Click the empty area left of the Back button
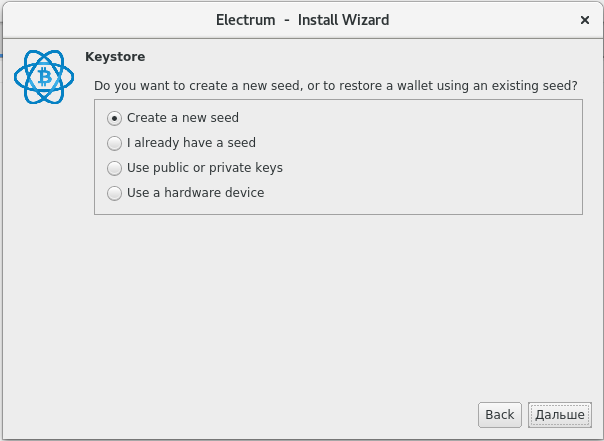Screen dimensions: 604x441 tap(300, 414)
